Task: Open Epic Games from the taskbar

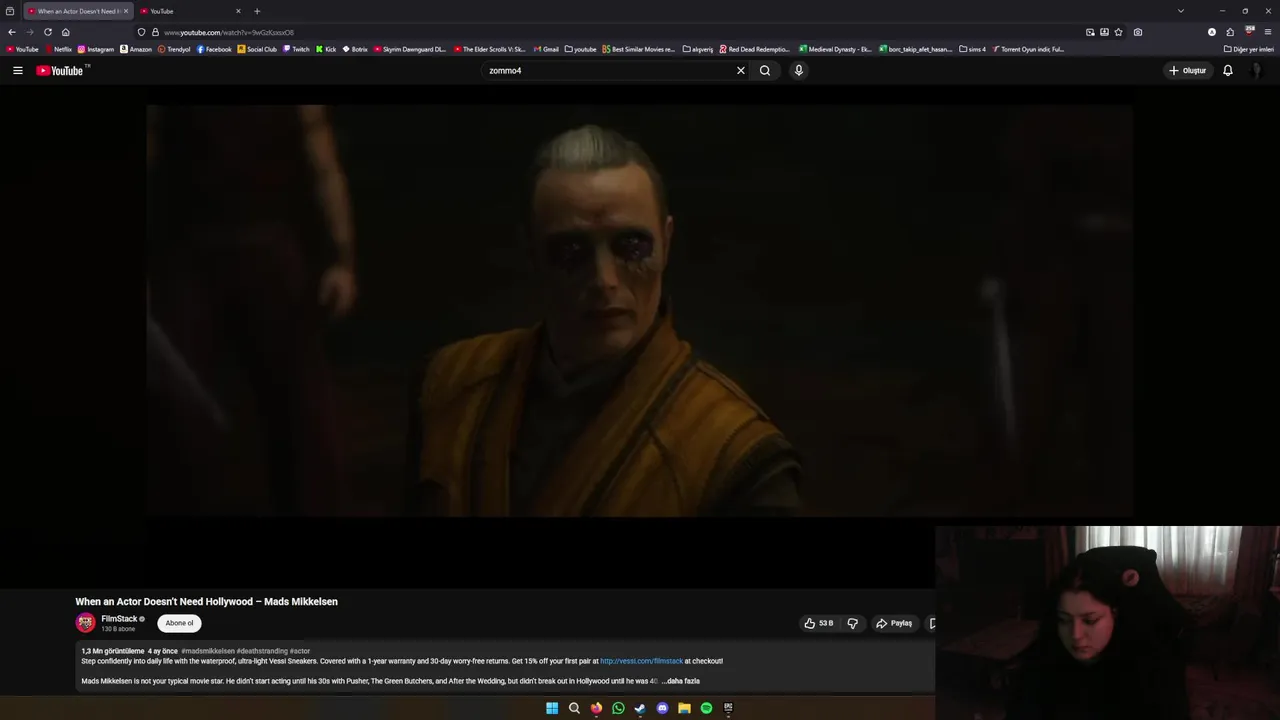Action: click(x=728, y=708)
